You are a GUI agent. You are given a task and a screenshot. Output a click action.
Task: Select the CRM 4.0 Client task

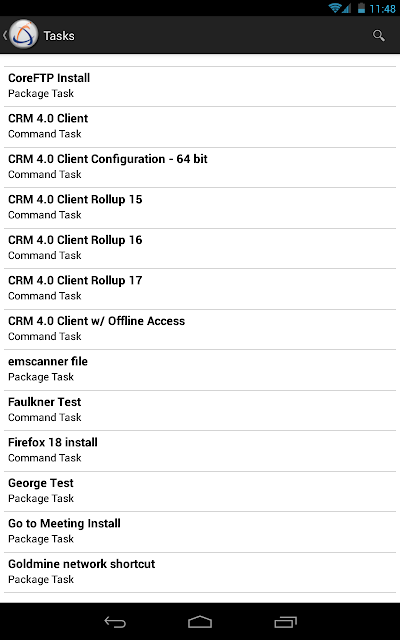click(x=200, y=127)
